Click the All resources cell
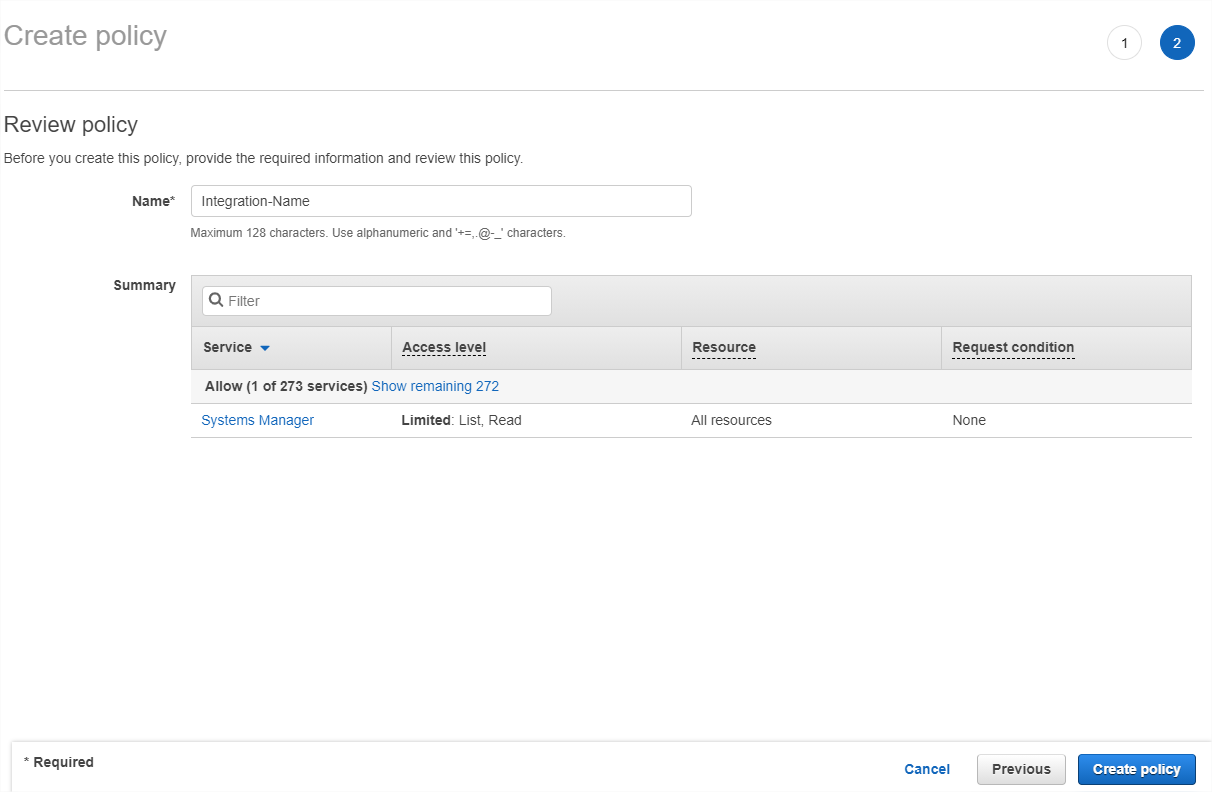 (x=731, y=420)
